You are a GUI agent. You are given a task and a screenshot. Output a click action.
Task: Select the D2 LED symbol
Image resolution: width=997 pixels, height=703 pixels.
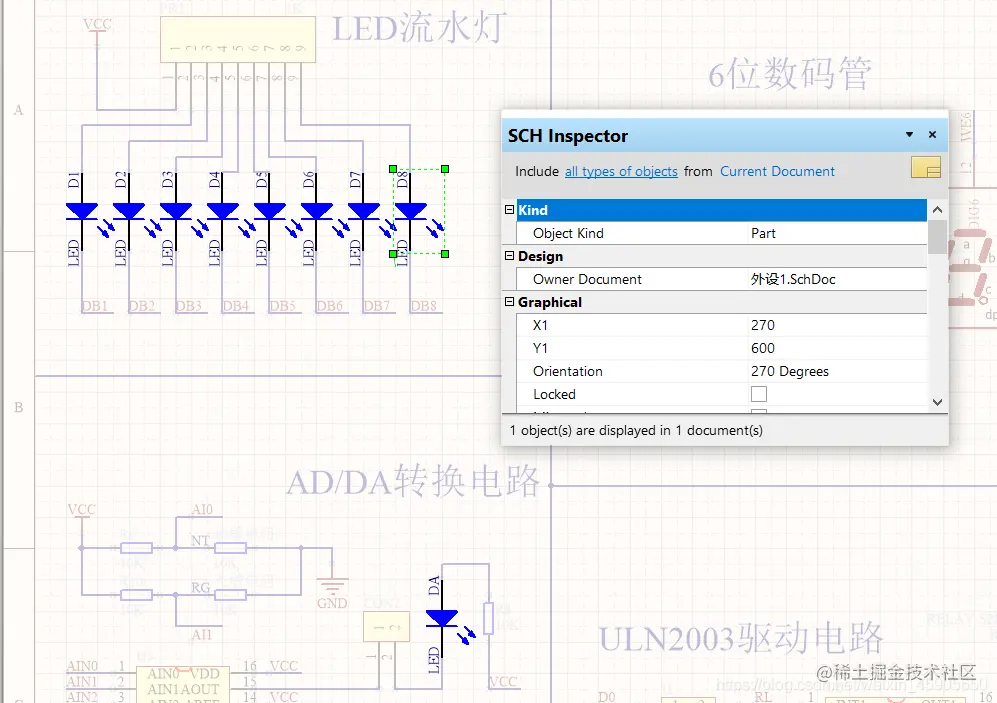point(128,212)
